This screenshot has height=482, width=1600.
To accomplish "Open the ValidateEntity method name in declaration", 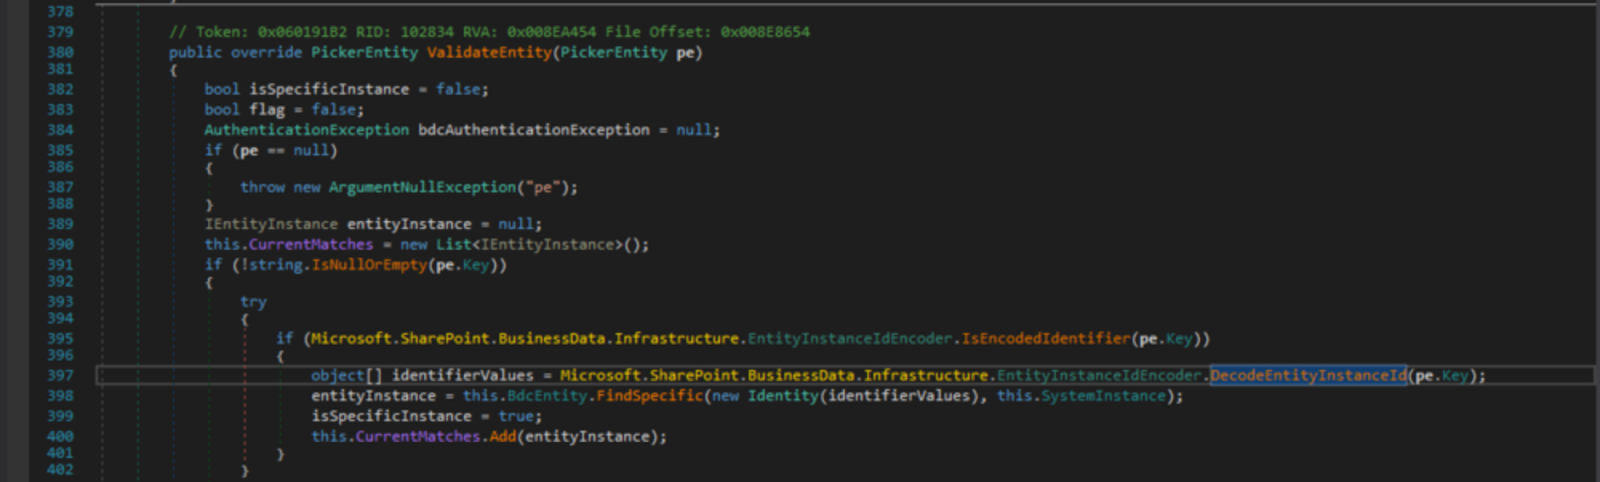I will tap(489, 52).
